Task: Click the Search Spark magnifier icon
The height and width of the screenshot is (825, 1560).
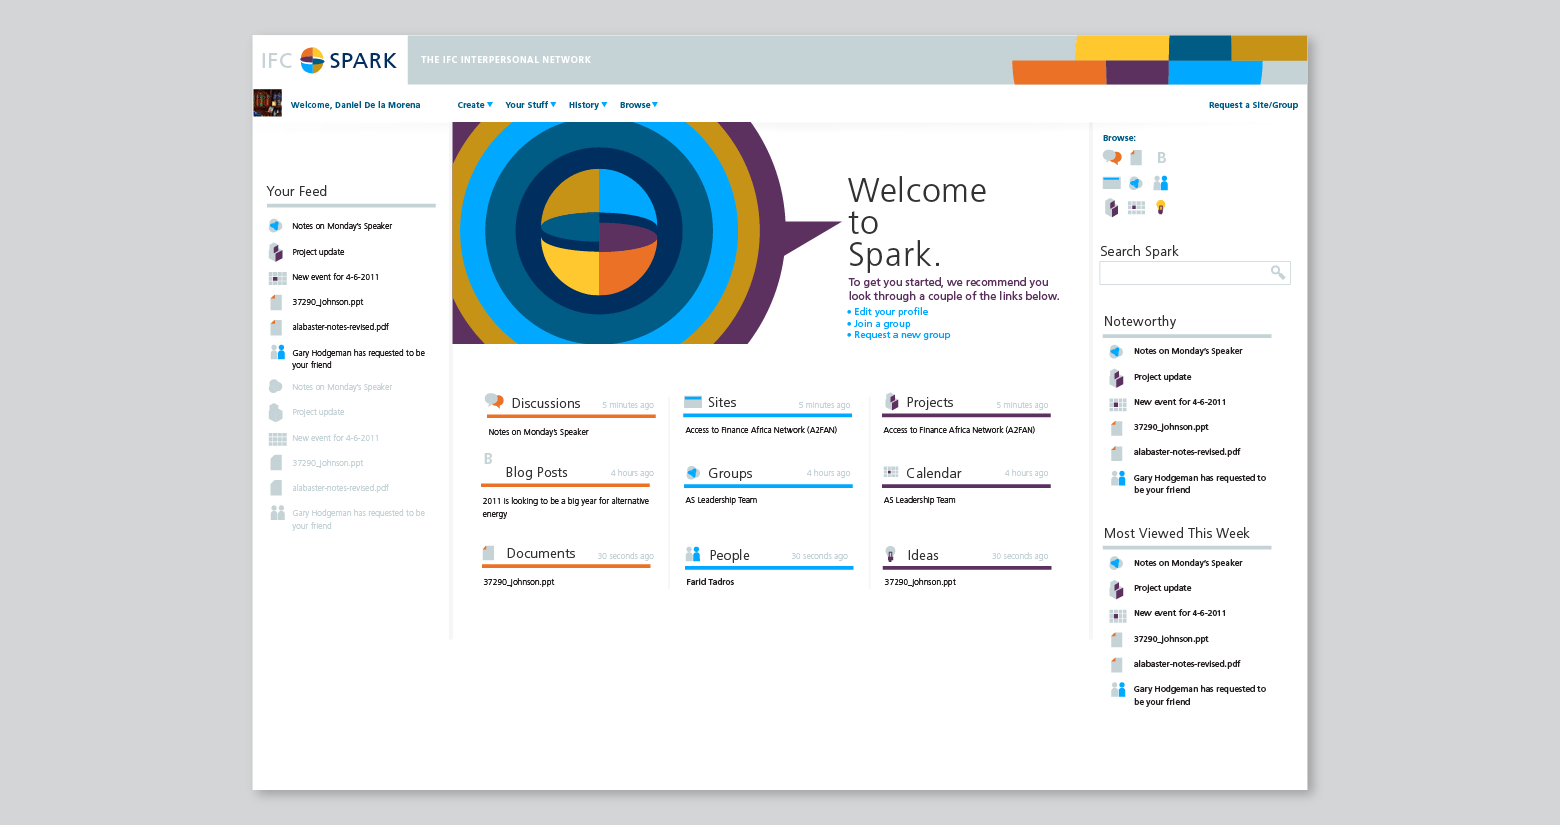Action: coord(1277,272)
